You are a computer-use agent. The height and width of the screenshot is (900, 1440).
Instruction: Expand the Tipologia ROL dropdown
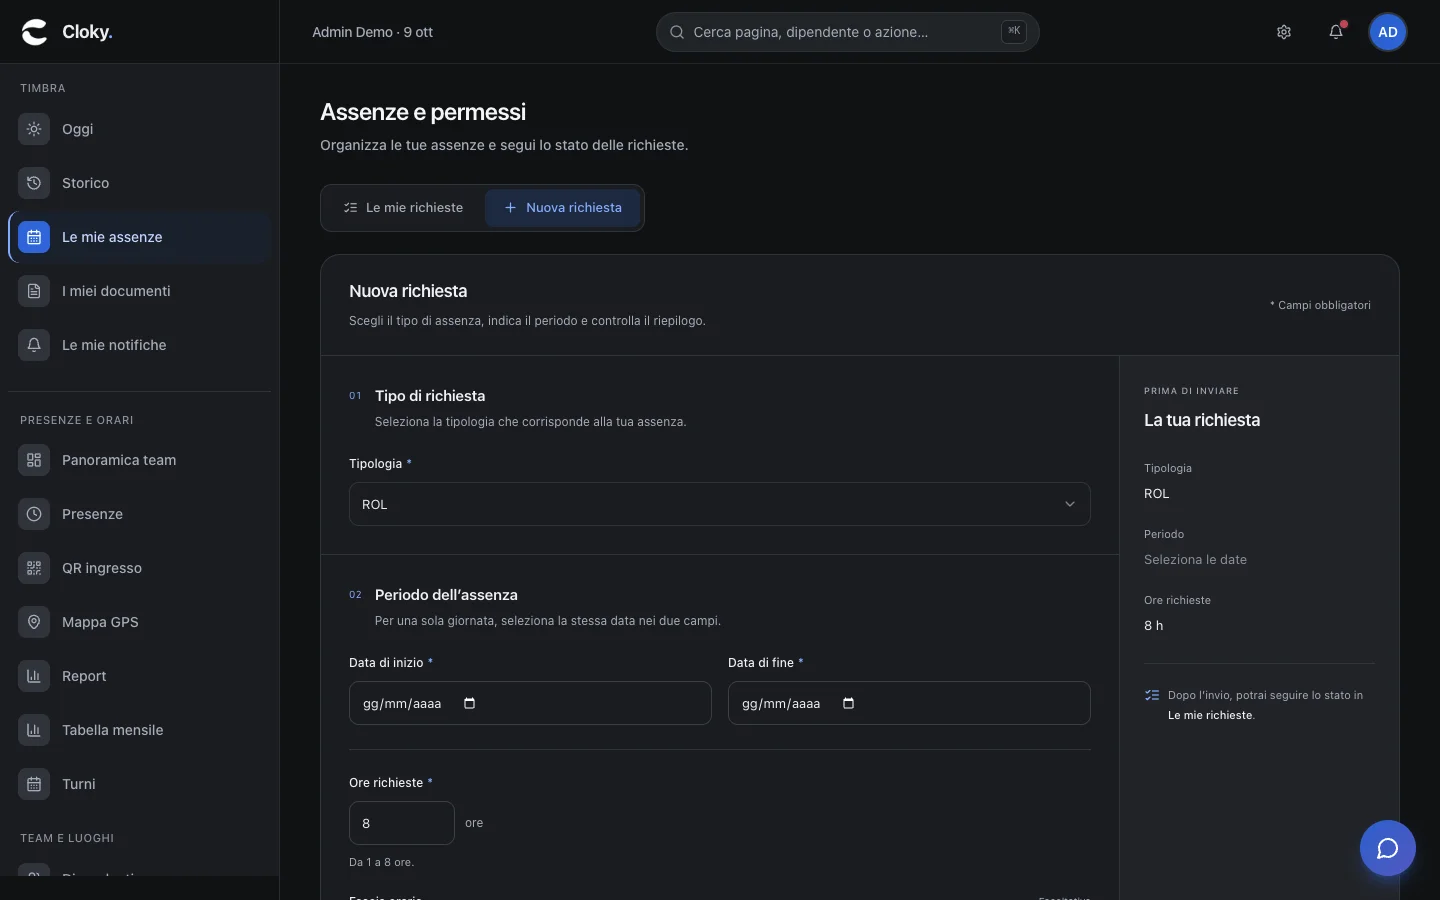click(720, 504)
